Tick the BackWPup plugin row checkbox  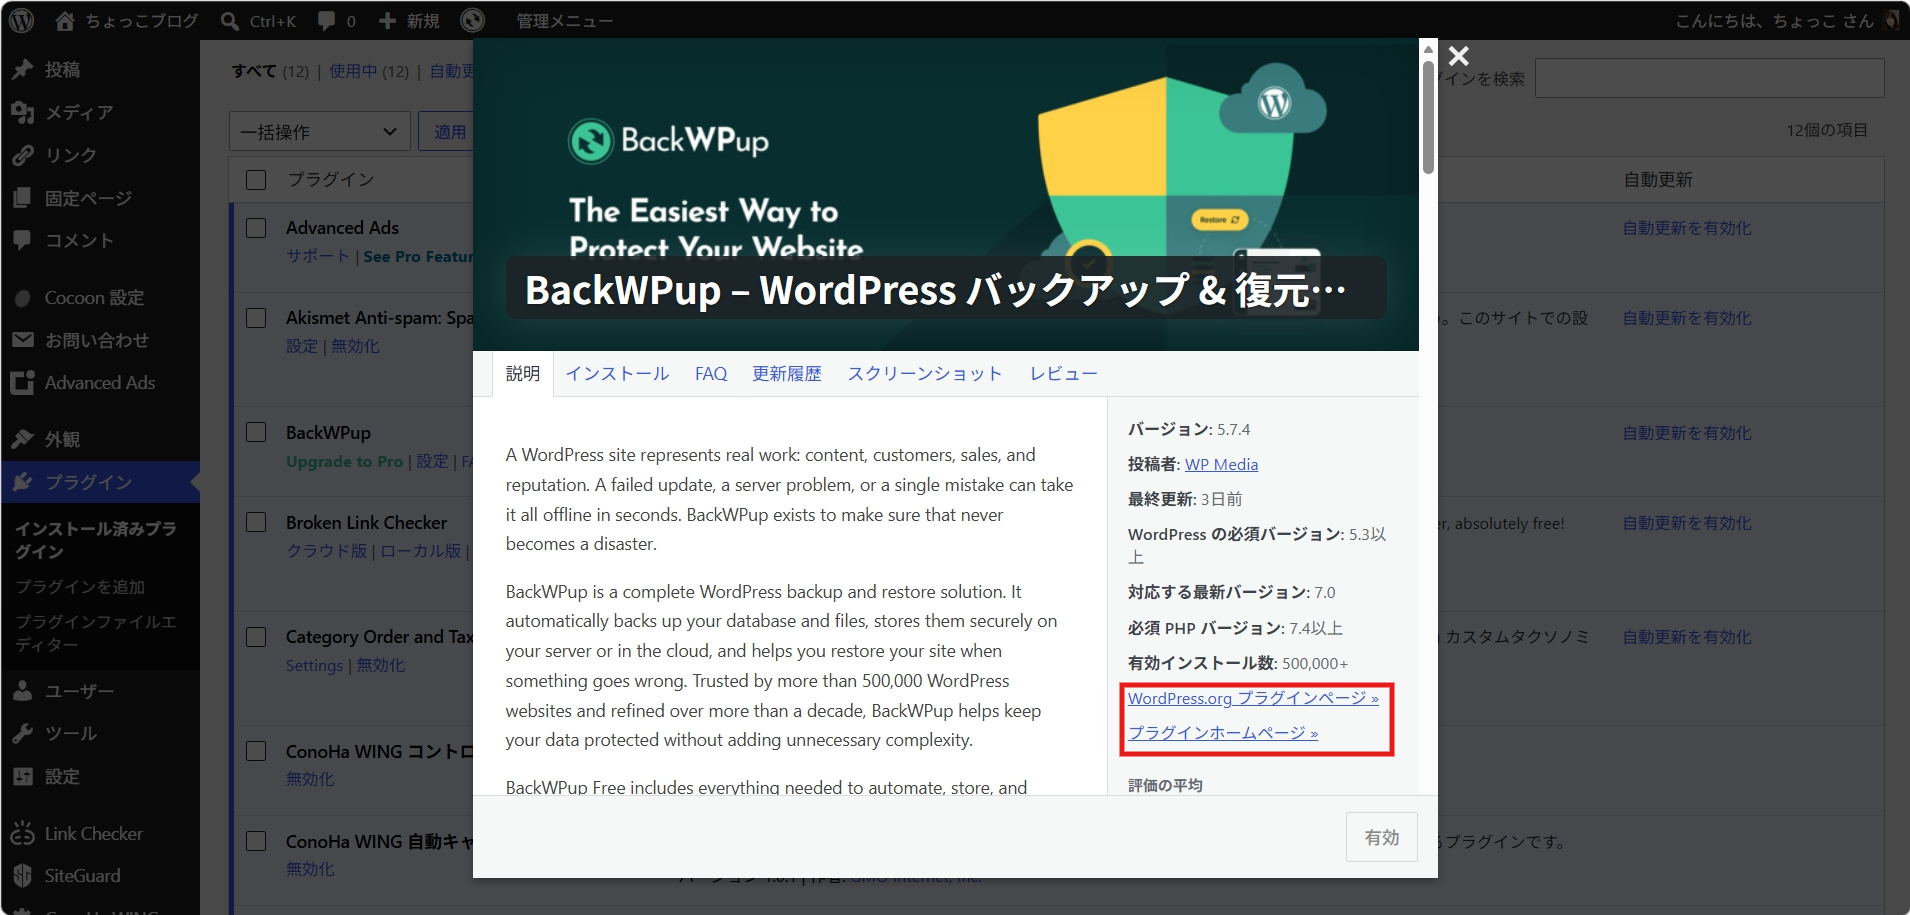click(x=256, y=432)
